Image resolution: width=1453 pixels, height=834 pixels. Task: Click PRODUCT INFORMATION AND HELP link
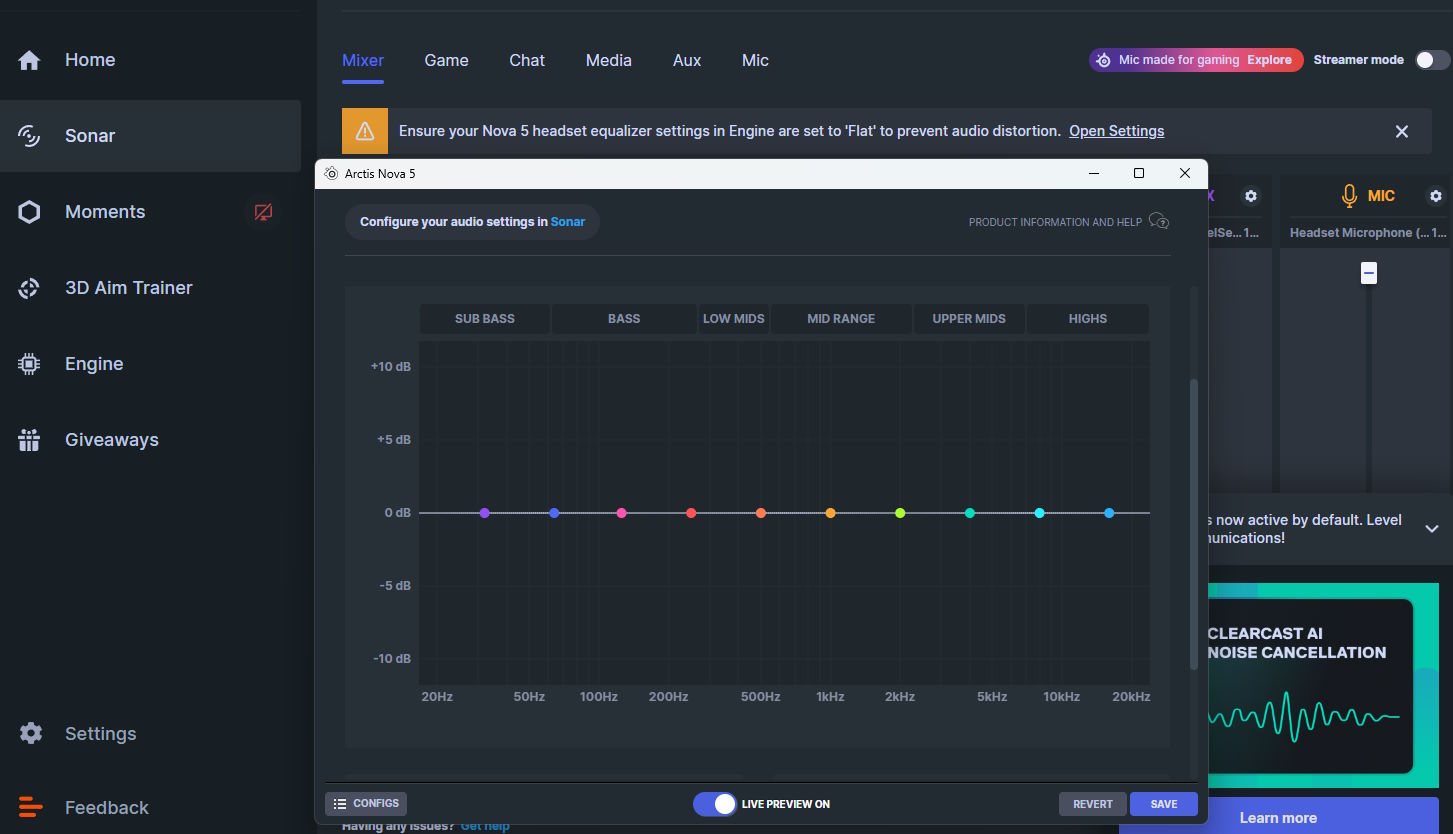[1055, 222]
